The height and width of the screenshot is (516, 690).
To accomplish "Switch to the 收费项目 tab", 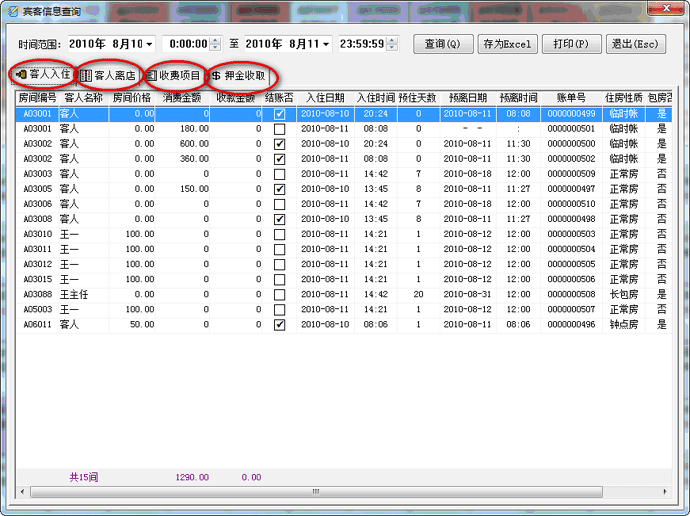I will pos(175,76).
